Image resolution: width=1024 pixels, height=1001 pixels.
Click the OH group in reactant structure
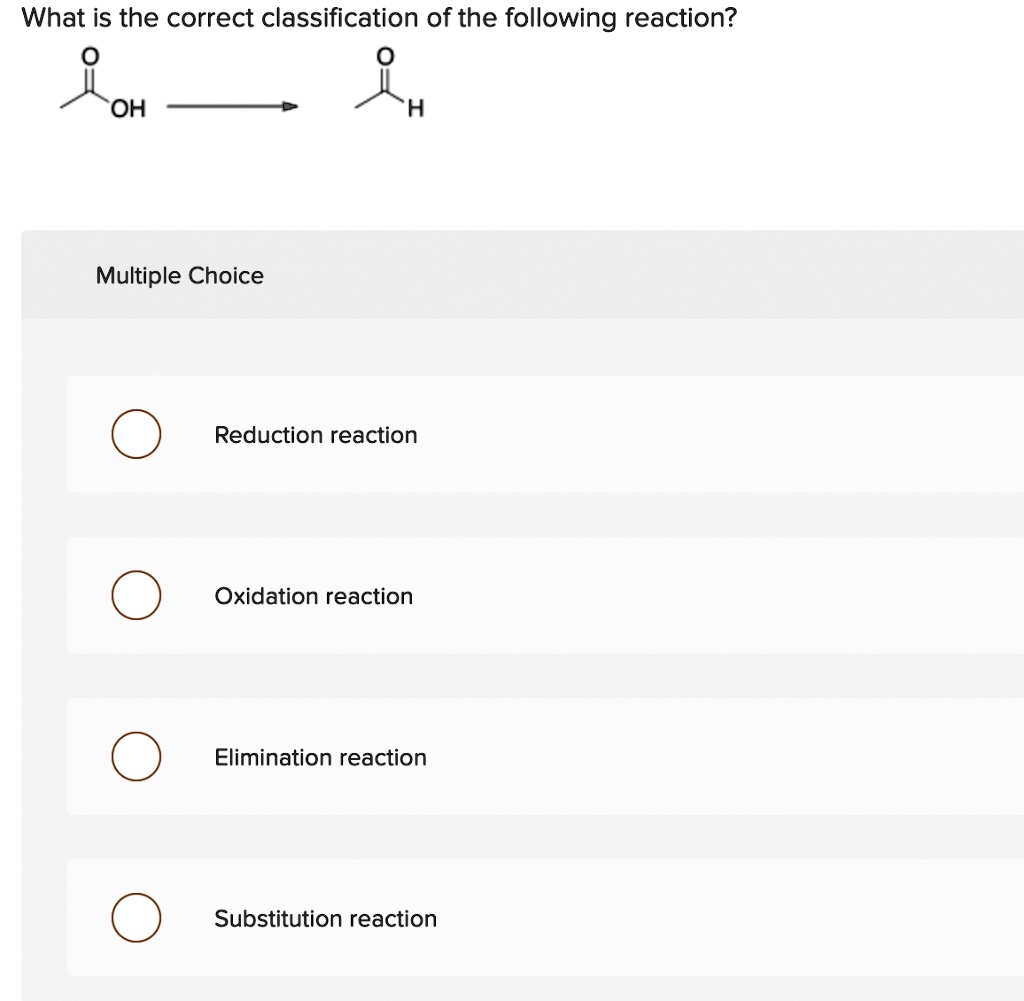tap(130, 107)
